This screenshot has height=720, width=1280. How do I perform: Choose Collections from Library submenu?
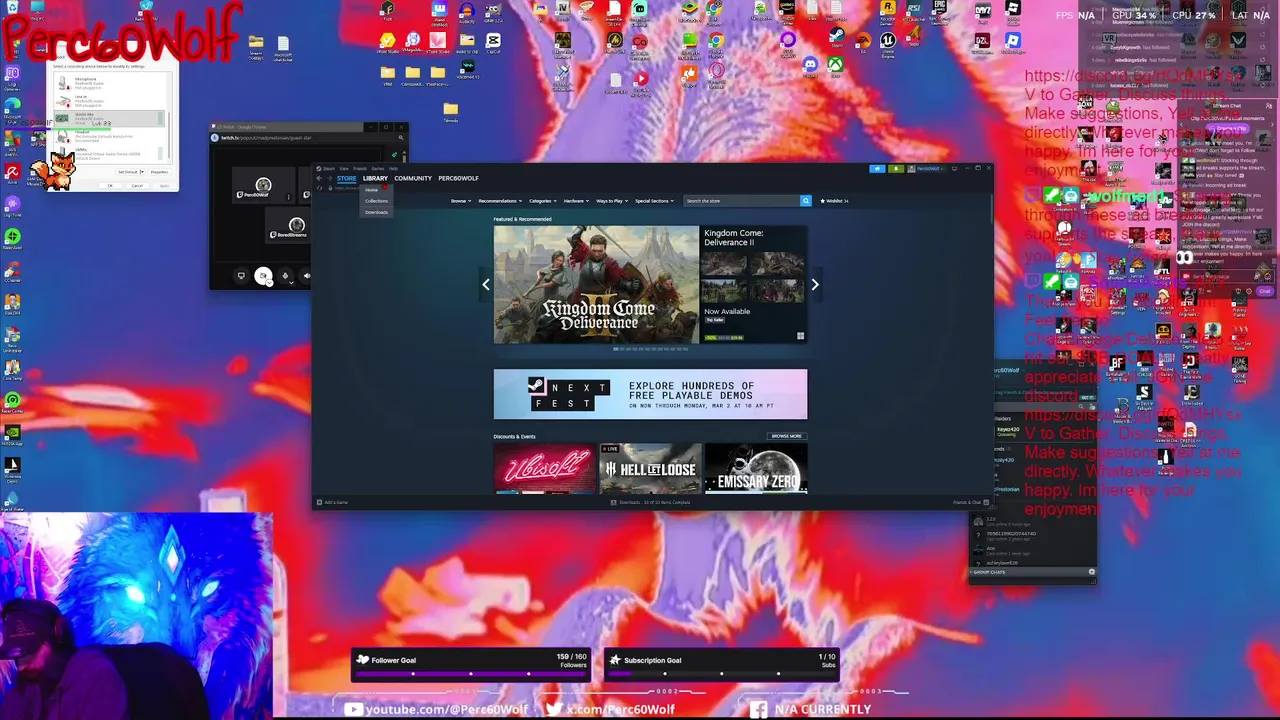pyautogui.click(x=376, y=201)
